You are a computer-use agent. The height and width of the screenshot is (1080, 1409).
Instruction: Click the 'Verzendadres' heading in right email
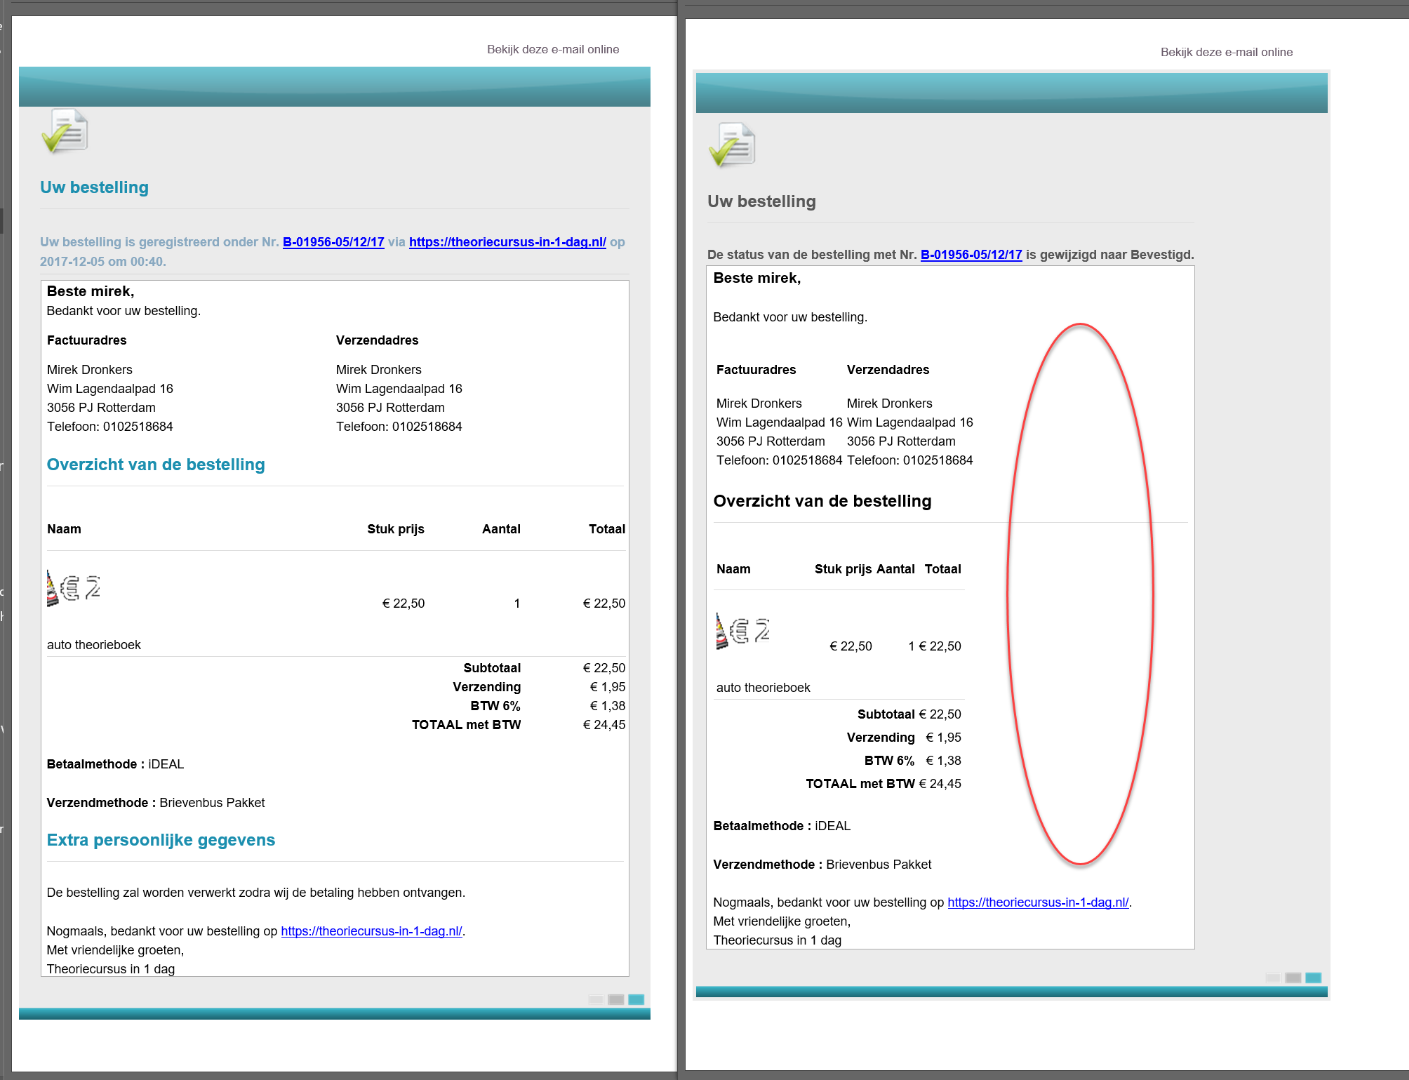click(x=888, y=370)
